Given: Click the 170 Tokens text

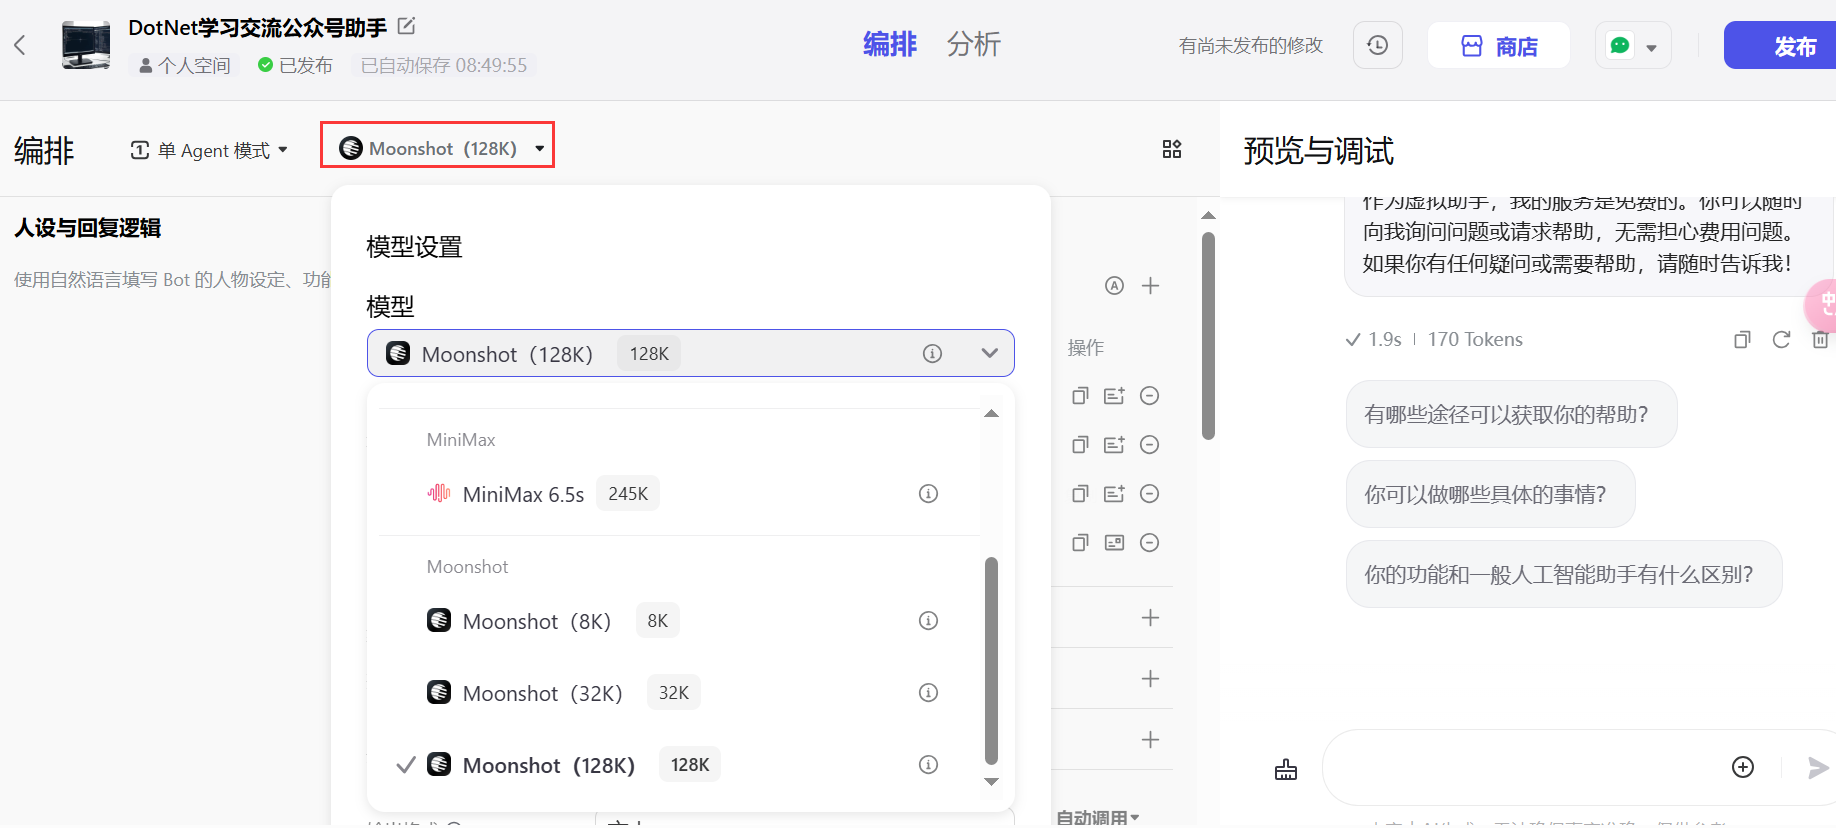Looking at the screenshot, I should (x=1475, y=340).
